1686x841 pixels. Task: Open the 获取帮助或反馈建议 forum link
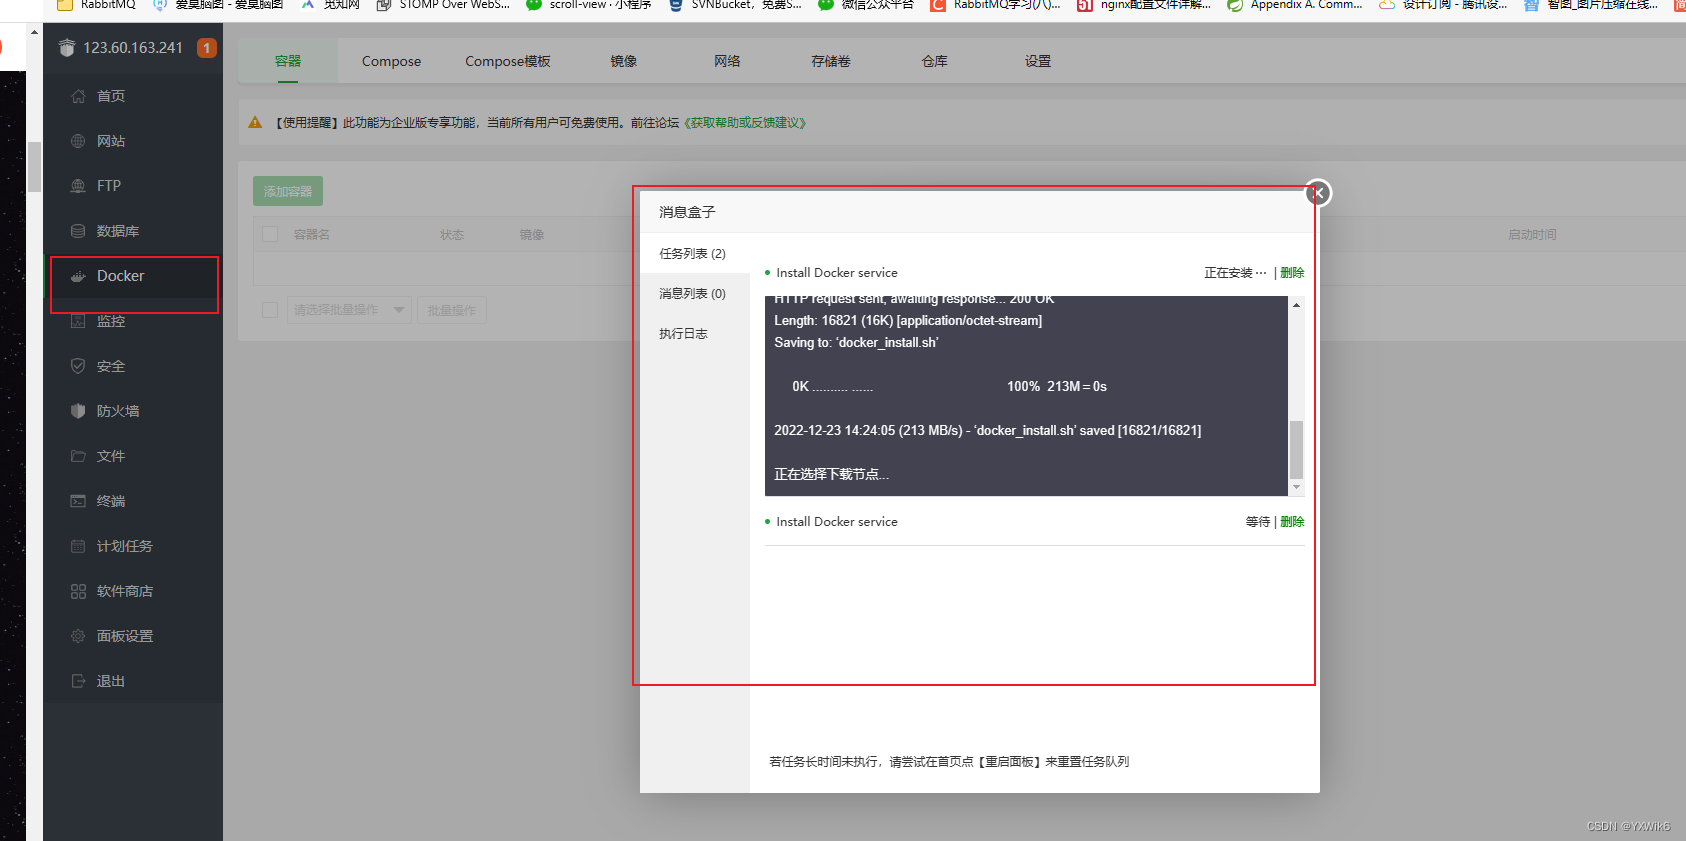(x=745, y=123)
